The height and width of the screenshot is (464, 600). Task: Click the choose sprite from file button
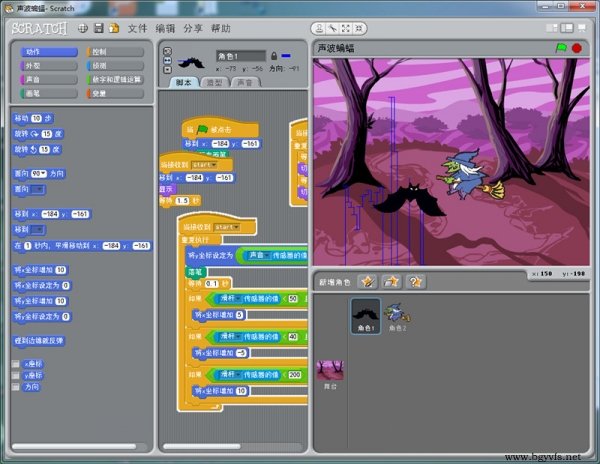(391, 282)
